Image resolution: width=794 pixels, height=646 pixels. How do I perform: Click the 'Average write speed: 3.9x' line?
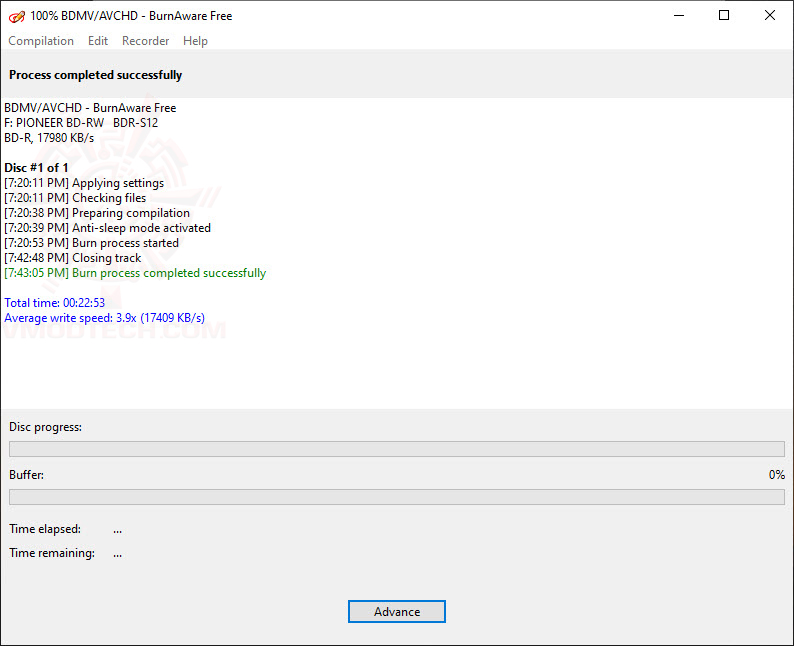(105, 318)
